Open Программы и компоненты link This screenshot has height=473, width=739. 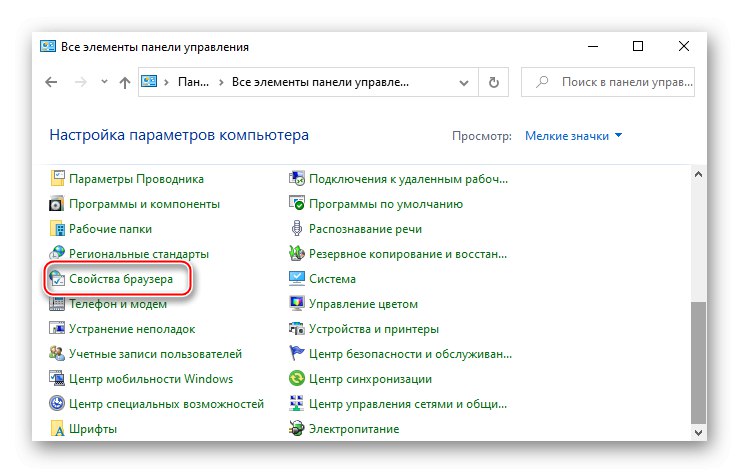coord(144,204)
